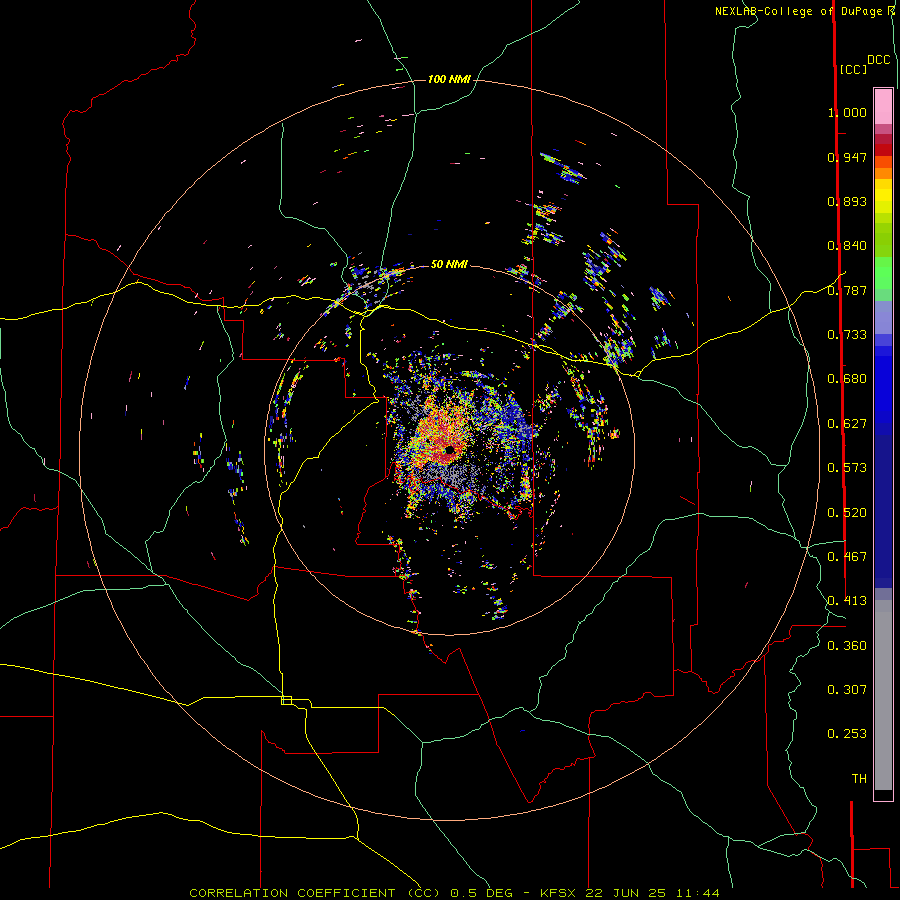Select the 0.787 legend value
Screen dimensions: 900x900
847,290
